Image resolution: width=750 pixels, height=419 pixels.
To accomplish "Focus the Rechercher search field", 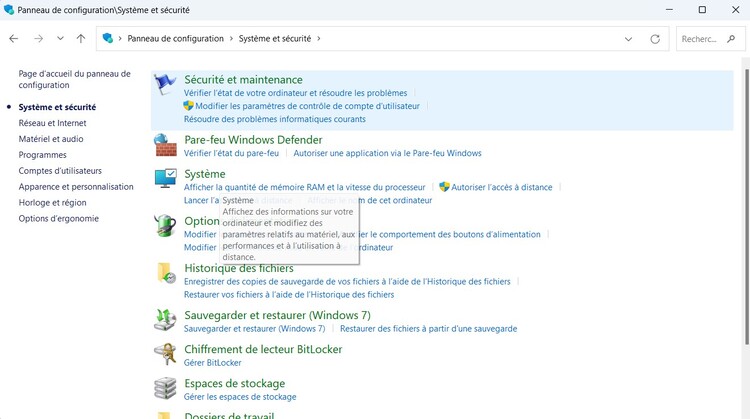I will 711,39.
